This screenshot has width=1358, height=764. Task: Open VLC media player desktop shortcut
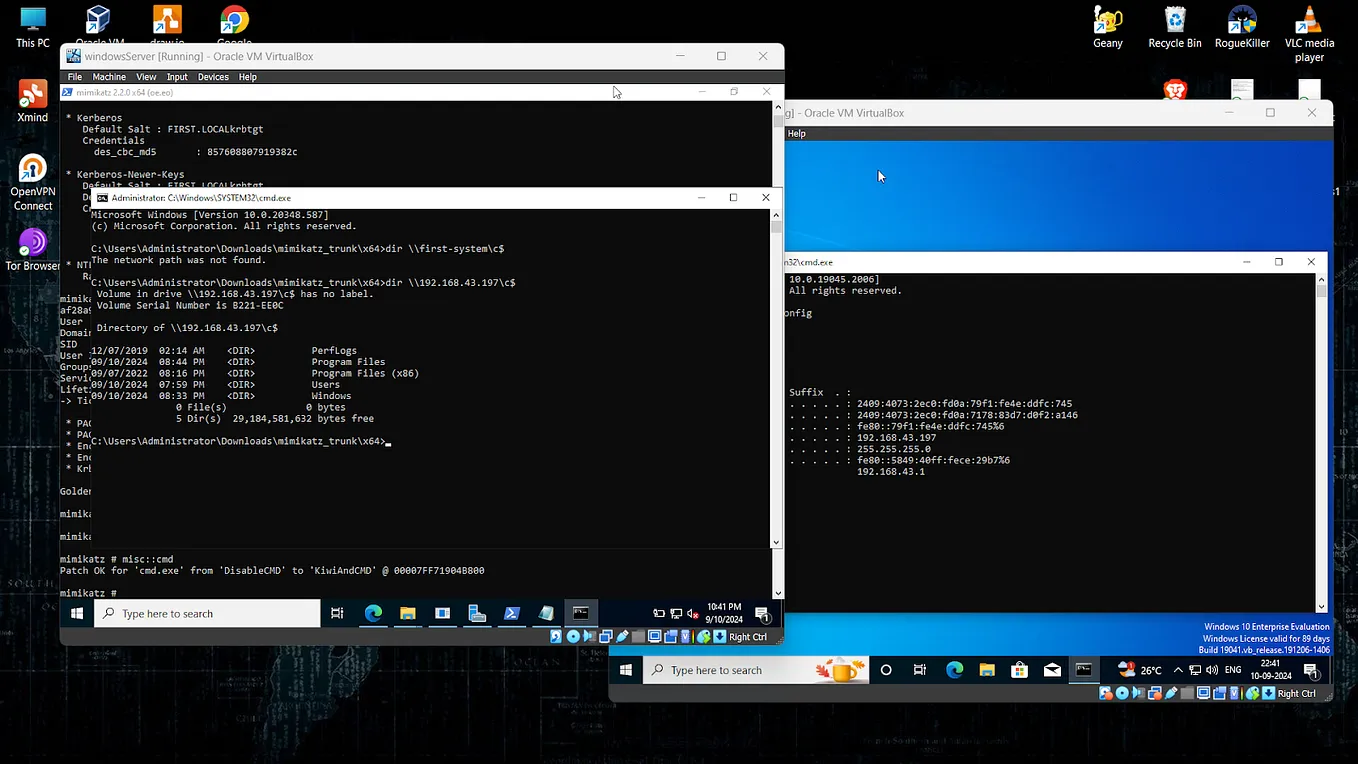(1309, 33)
